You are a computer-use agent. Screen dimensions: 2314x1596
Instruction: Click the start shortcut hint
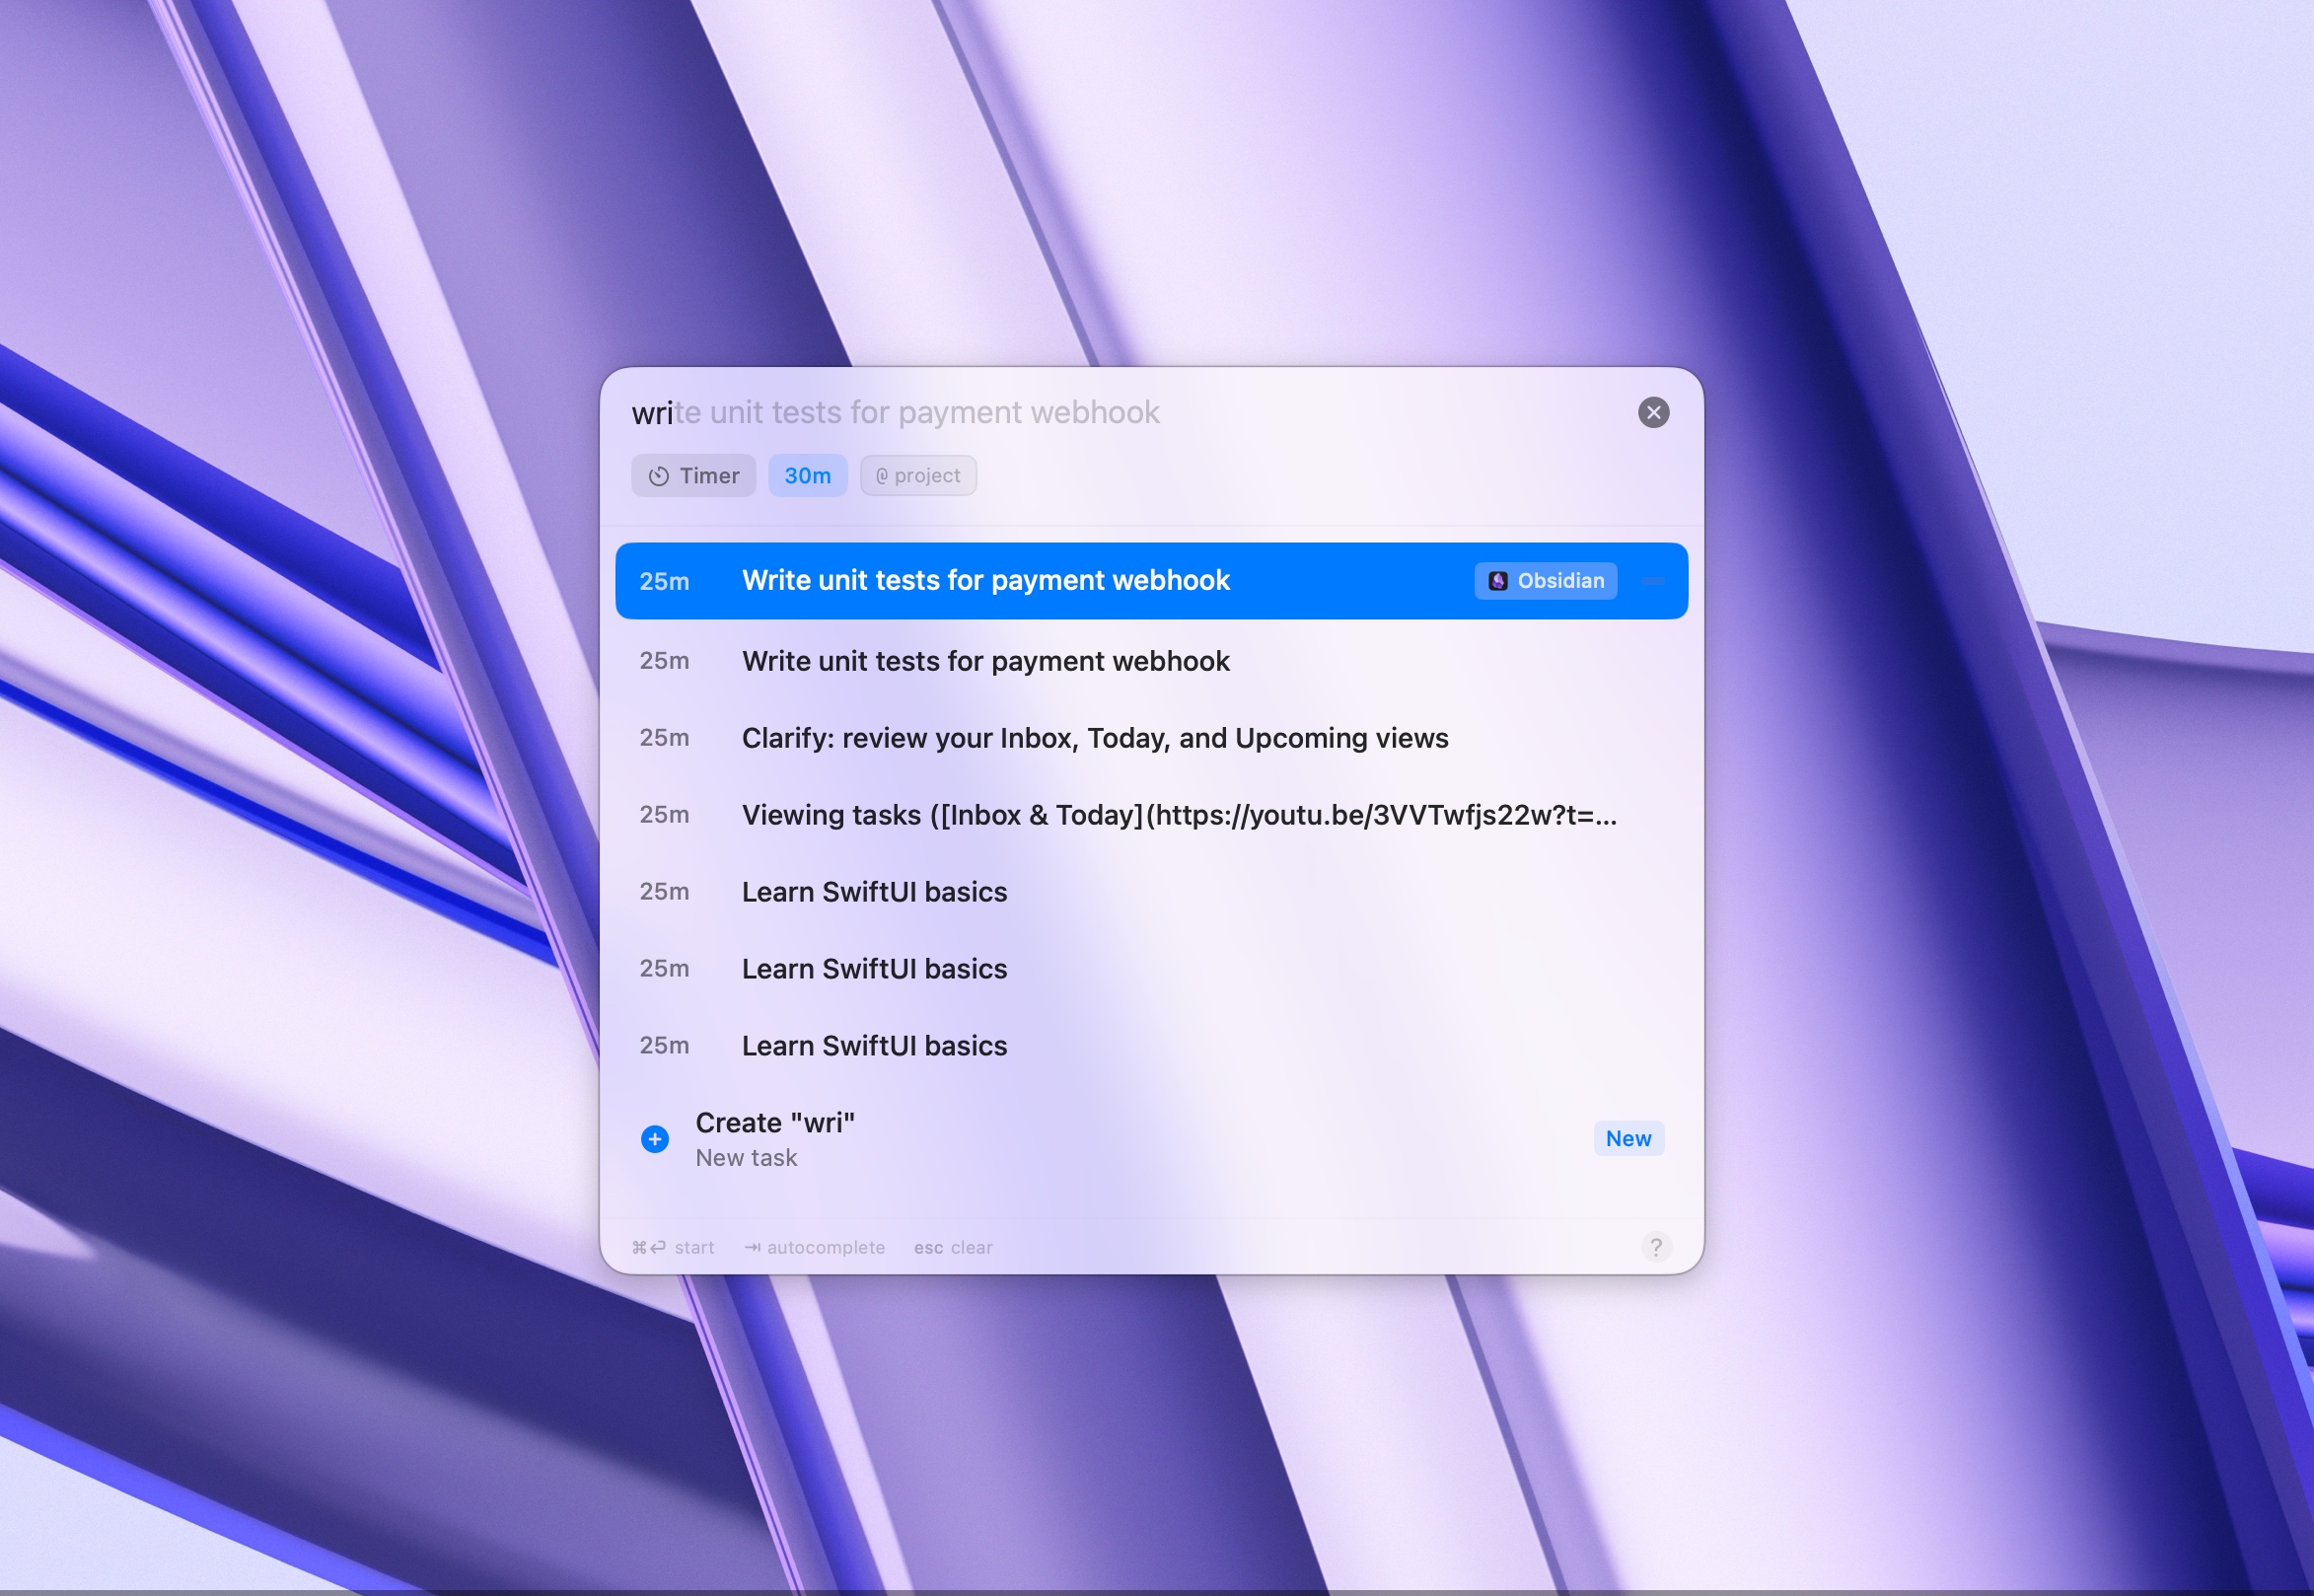click(x=673, y=1248)
